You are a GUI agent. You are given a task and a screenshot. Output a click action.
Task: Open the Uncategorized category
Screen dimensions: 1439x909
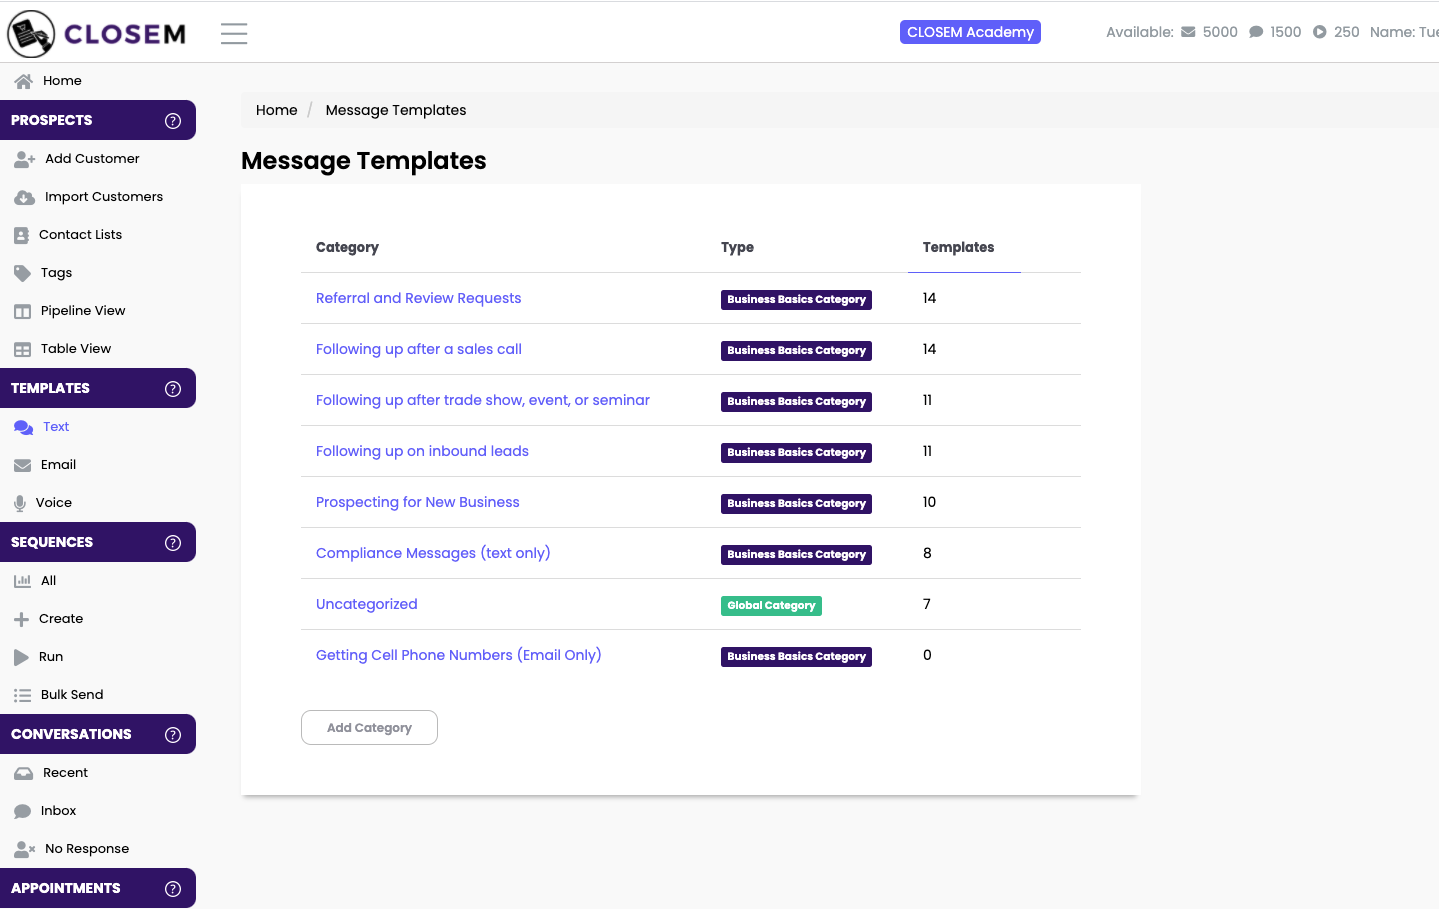367,604
